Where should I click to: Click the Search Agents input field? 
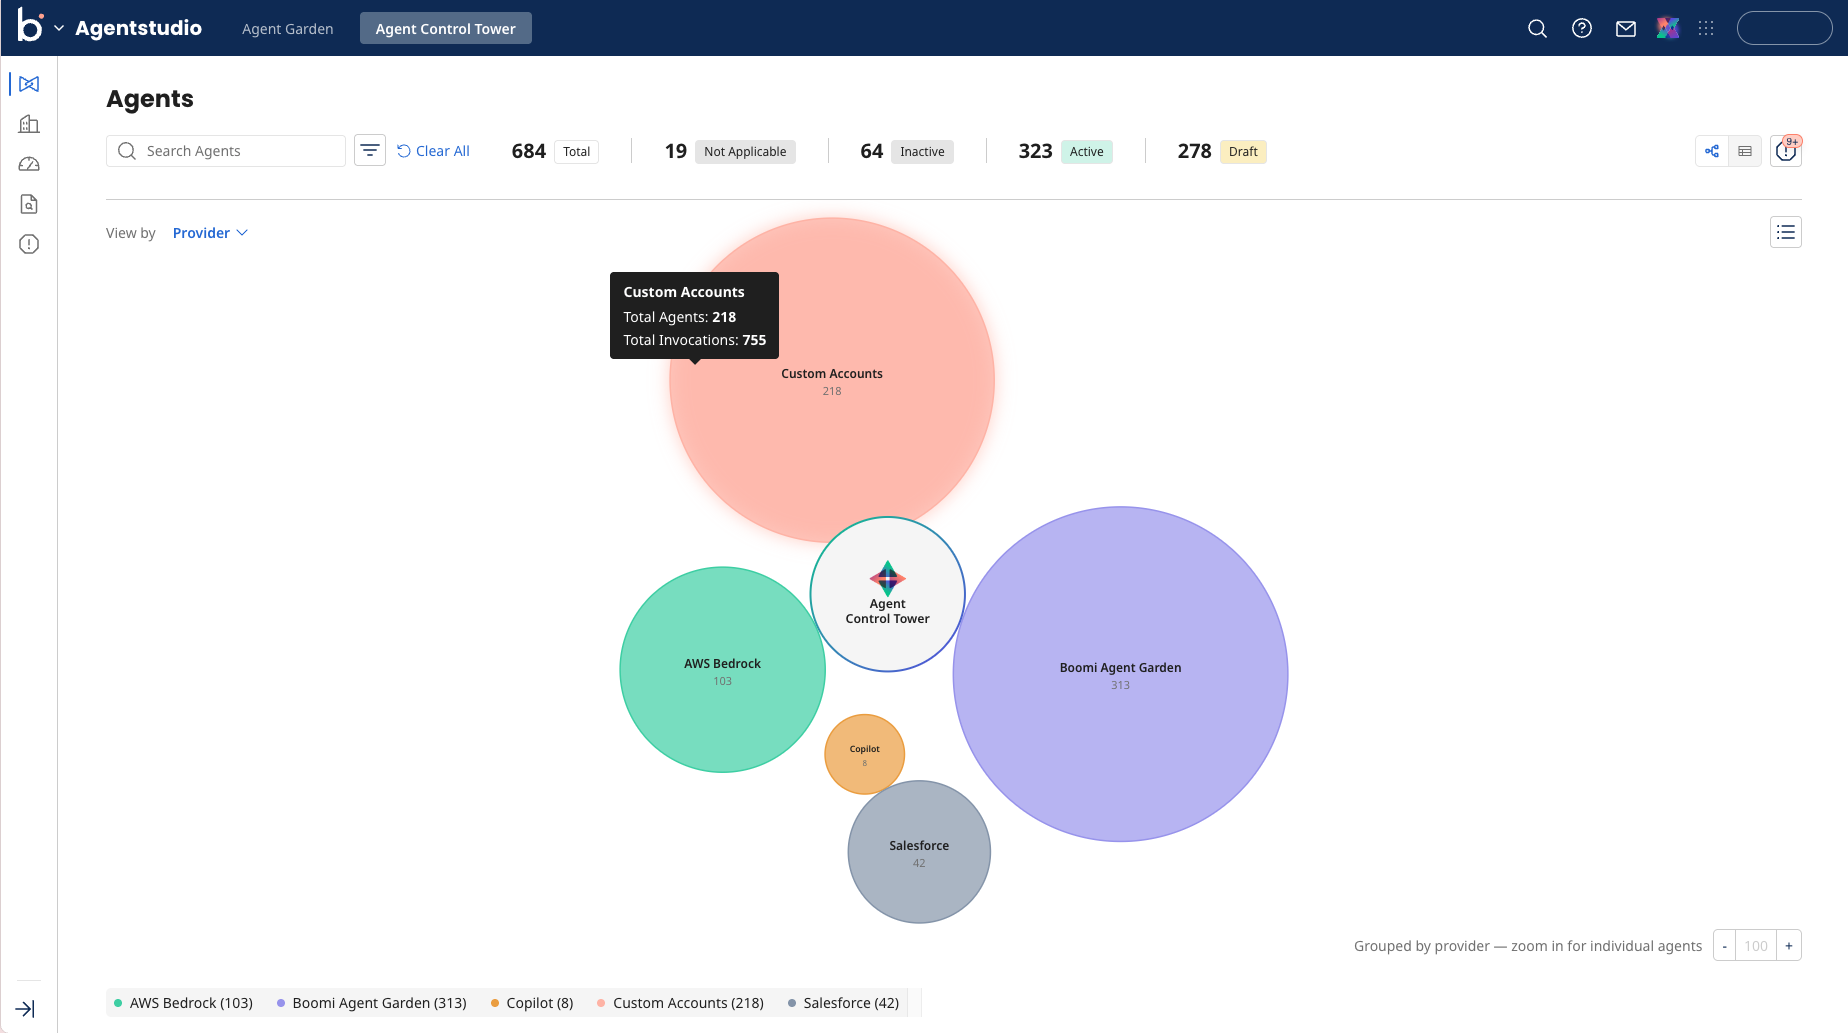tap(226, 151)
